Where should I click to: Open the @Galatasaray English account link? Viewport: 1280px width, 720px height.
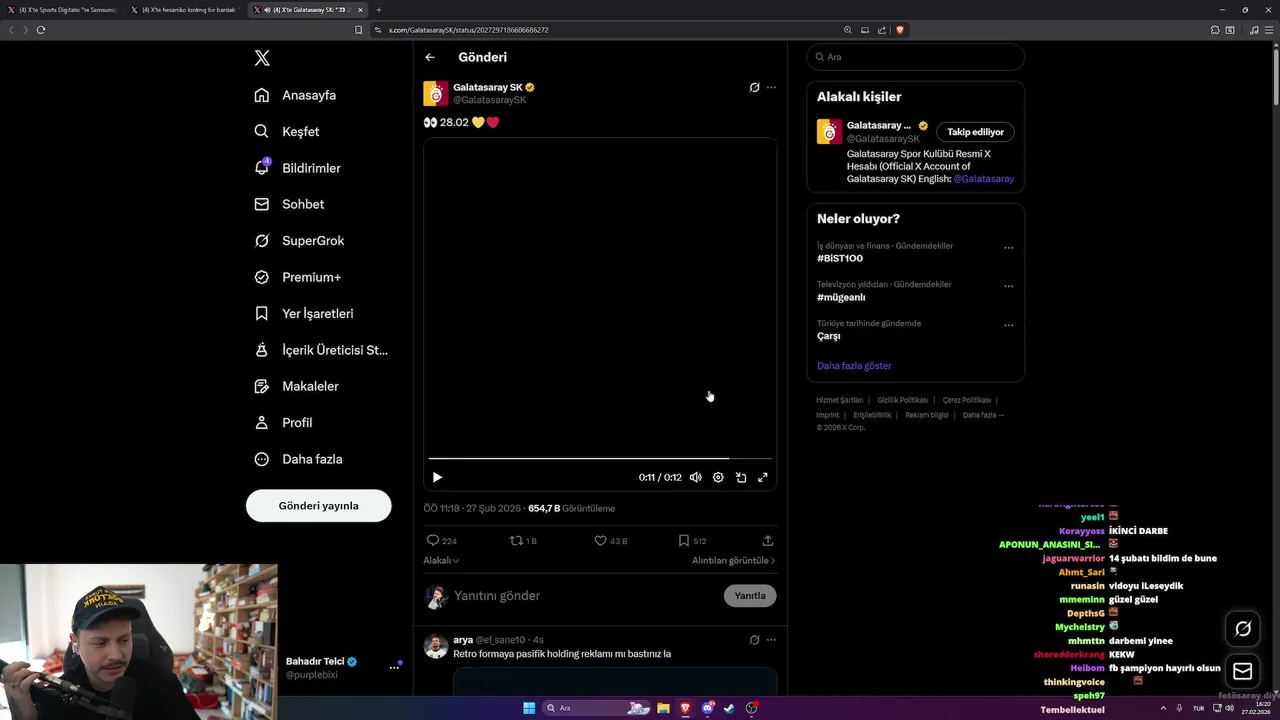(x=983, y=179)
